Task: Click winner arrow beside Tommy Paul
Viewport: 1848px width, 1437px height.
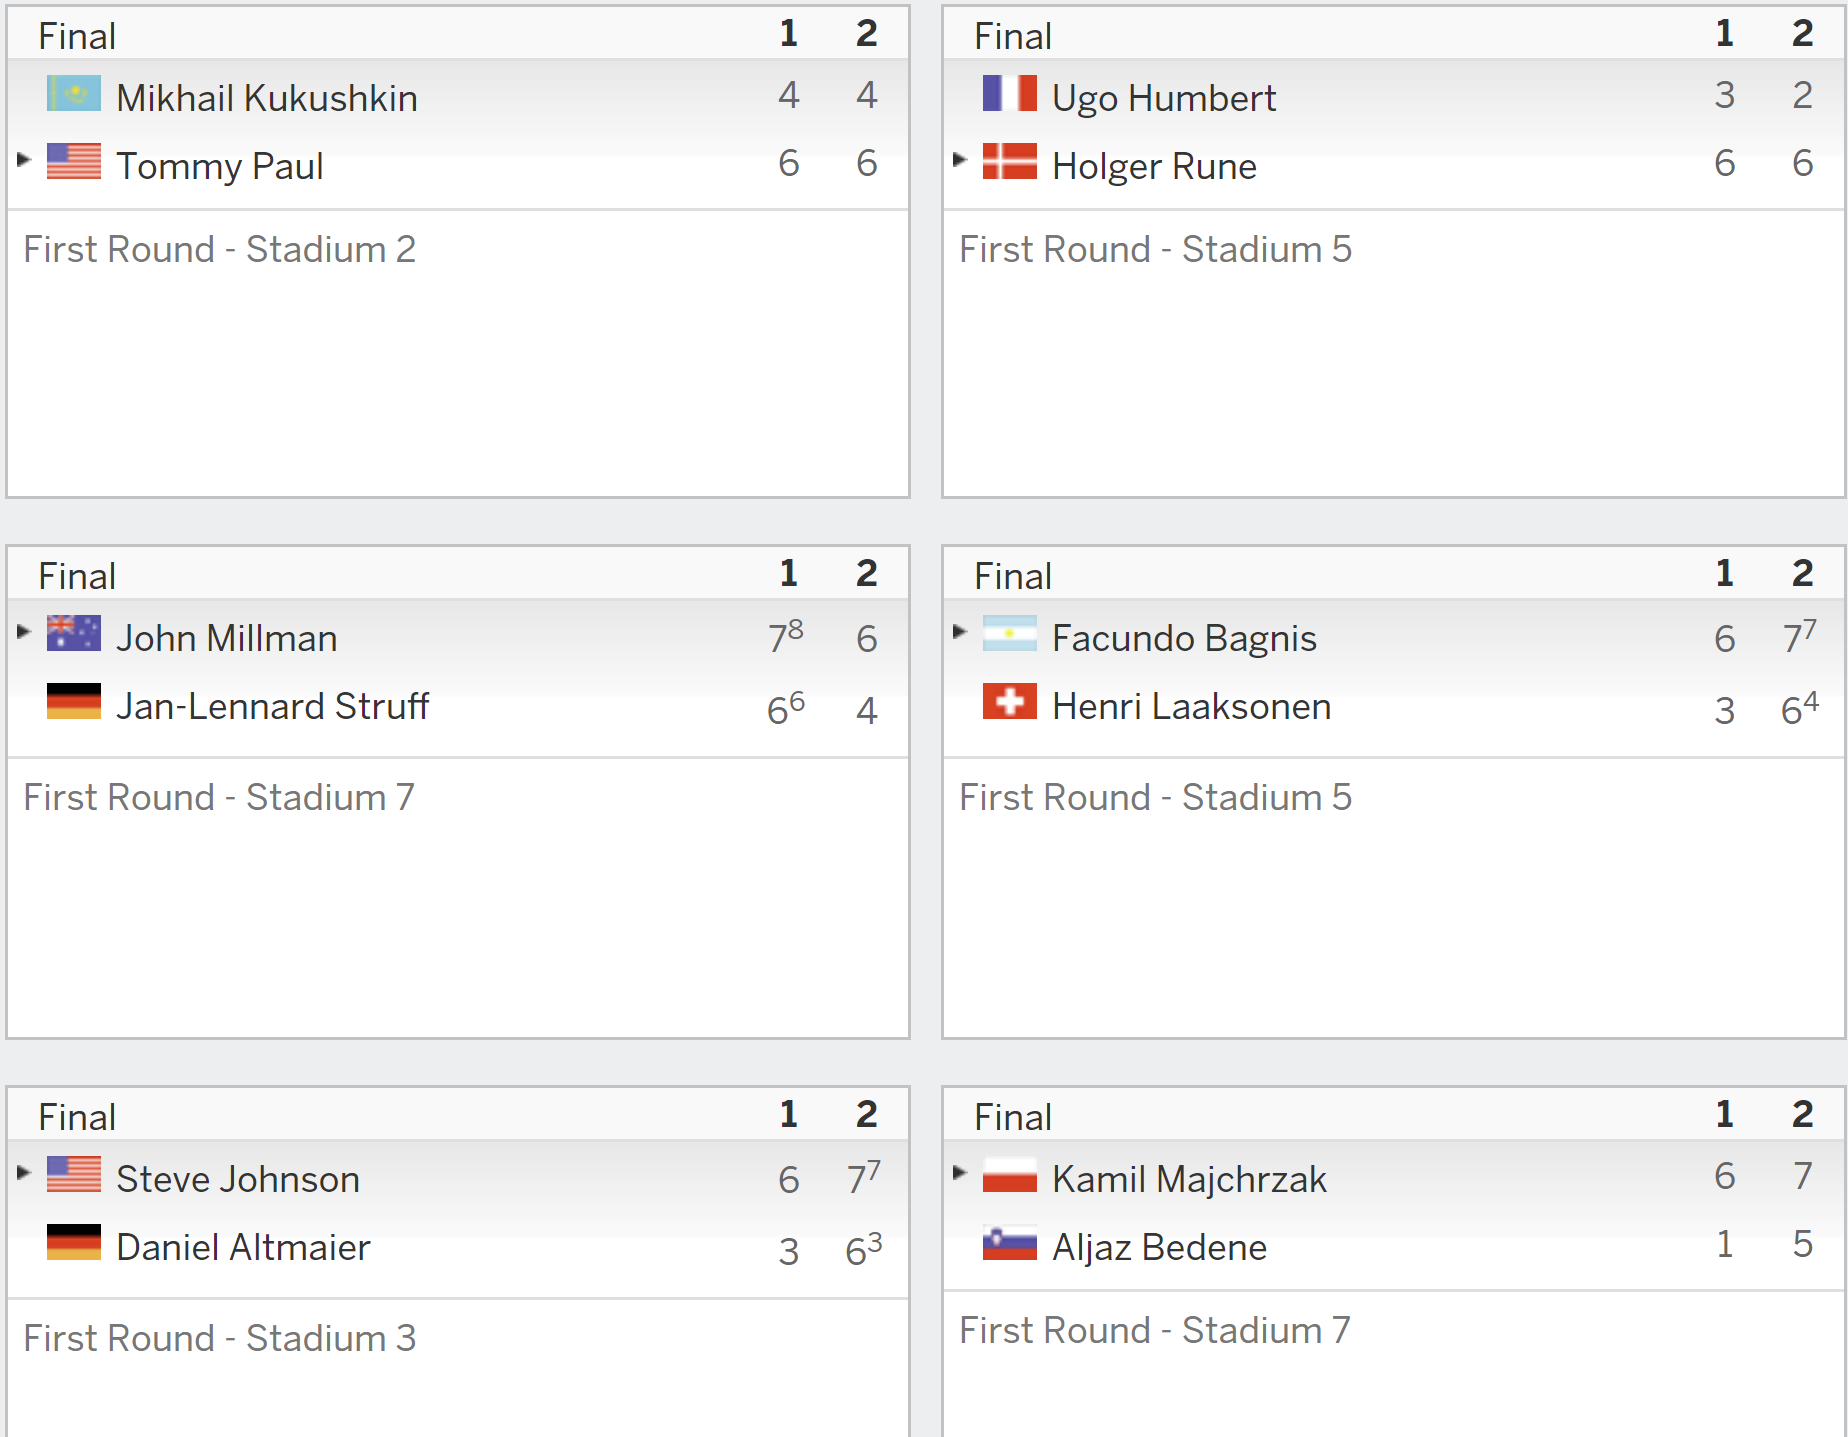Action: click(24, 159)
